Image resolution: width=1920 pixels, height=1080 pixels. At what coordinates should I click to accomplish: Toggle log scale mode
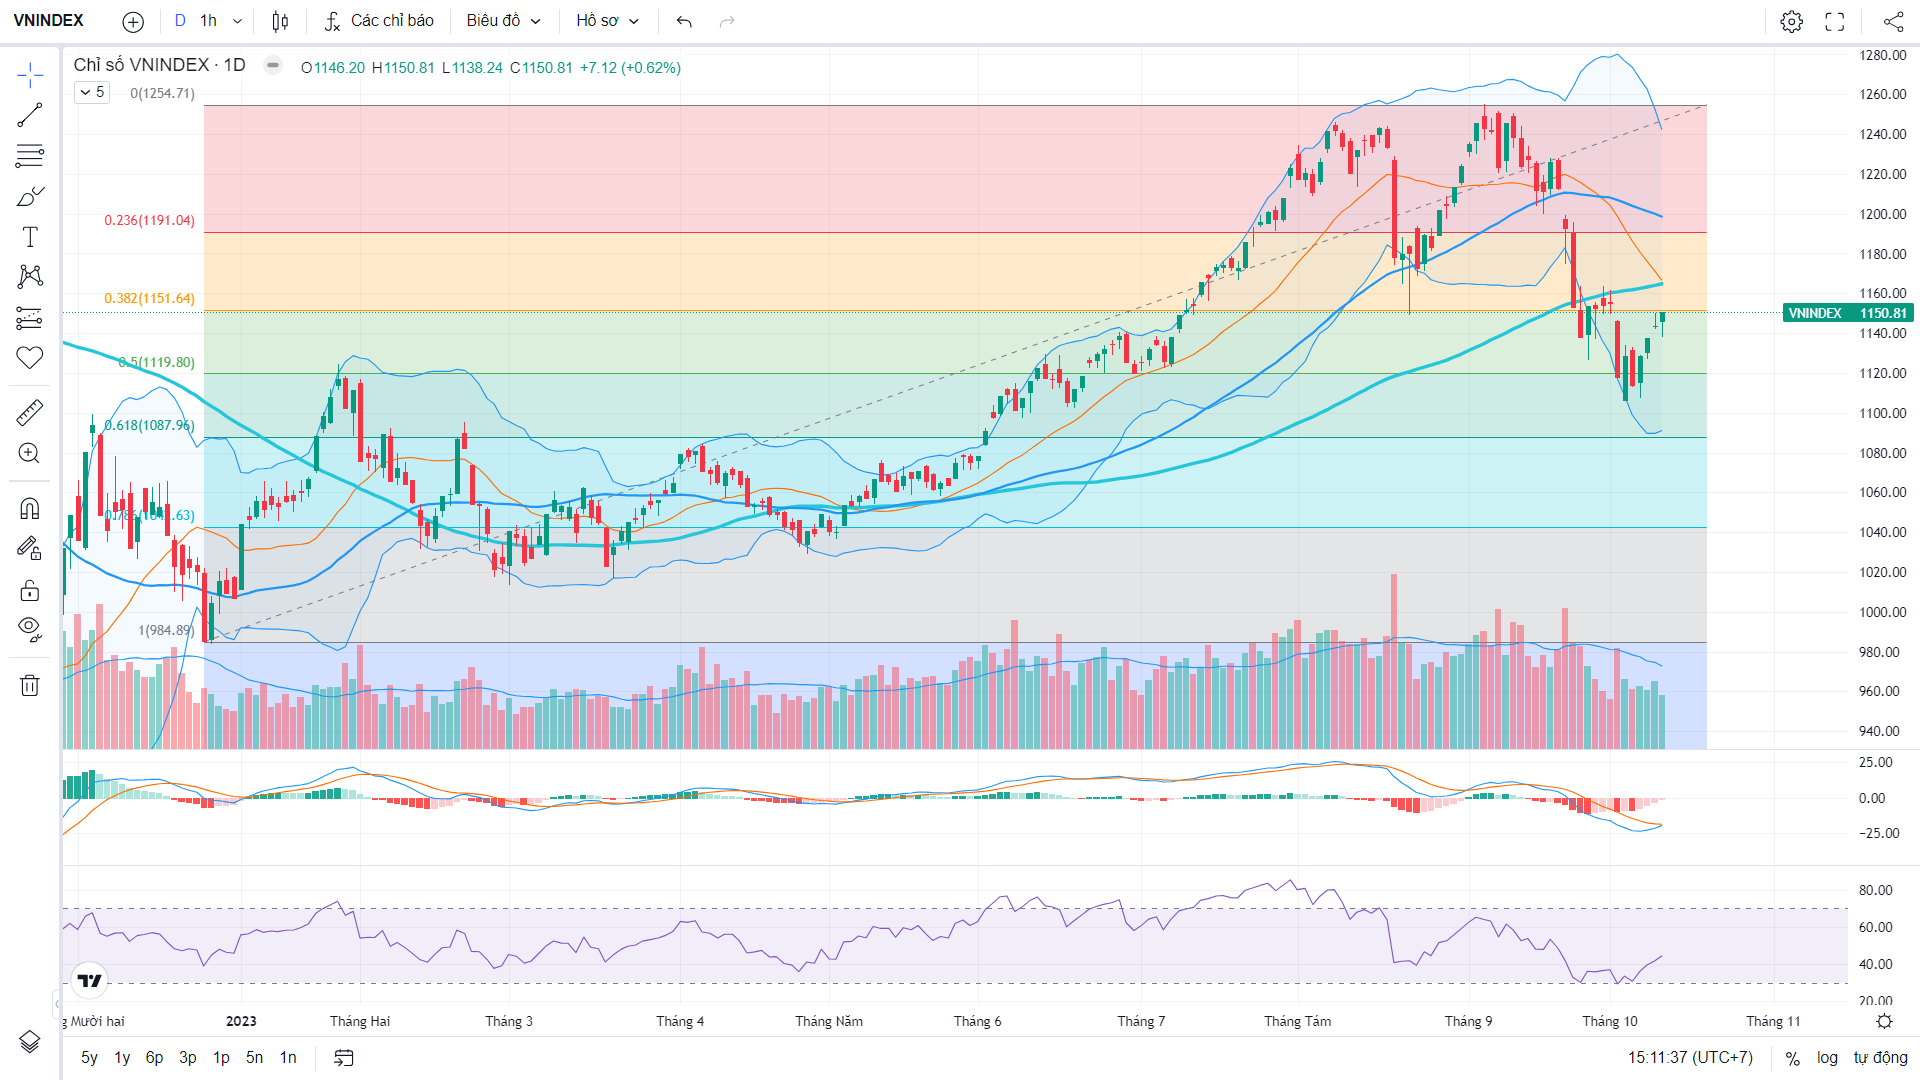pos(1827,1058)
